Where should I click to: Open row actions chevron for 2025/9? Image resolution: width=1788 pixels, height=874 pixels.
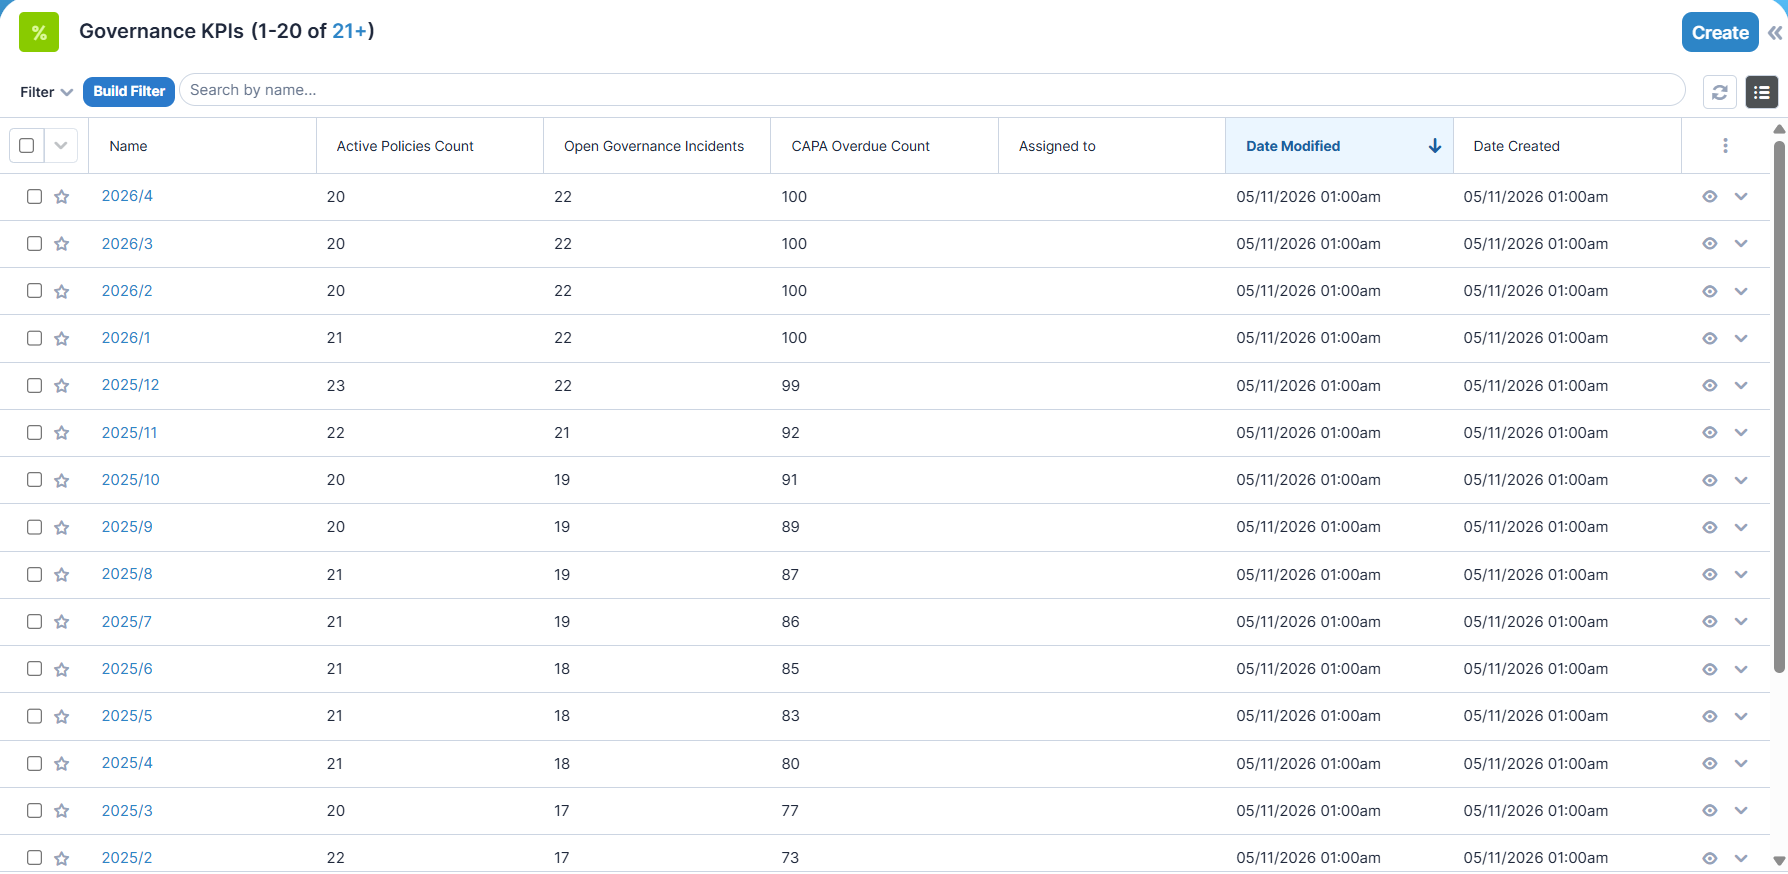tap(1741, 527)
